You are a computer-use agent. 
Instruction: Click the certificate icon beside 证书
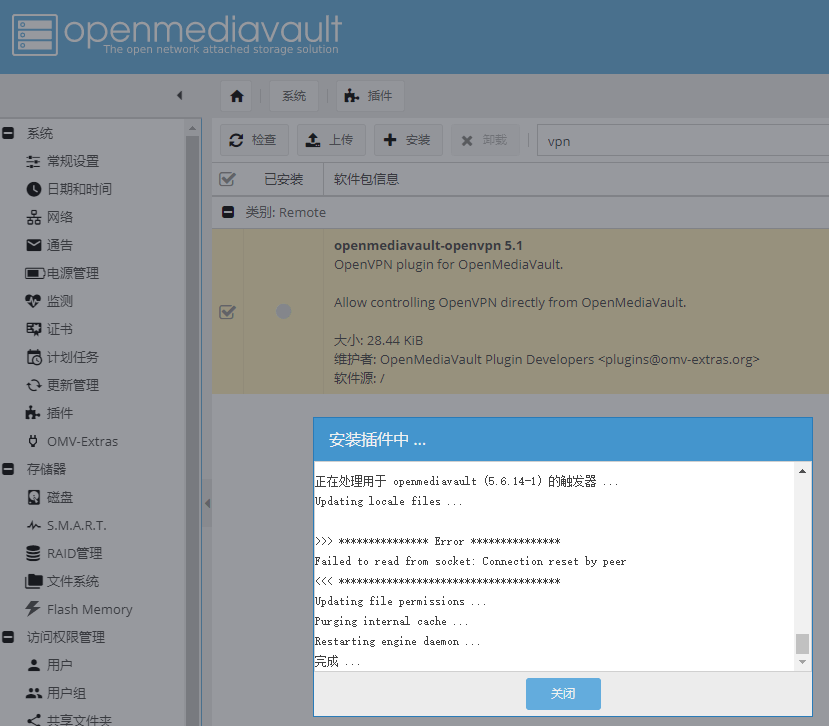point(33,329)
